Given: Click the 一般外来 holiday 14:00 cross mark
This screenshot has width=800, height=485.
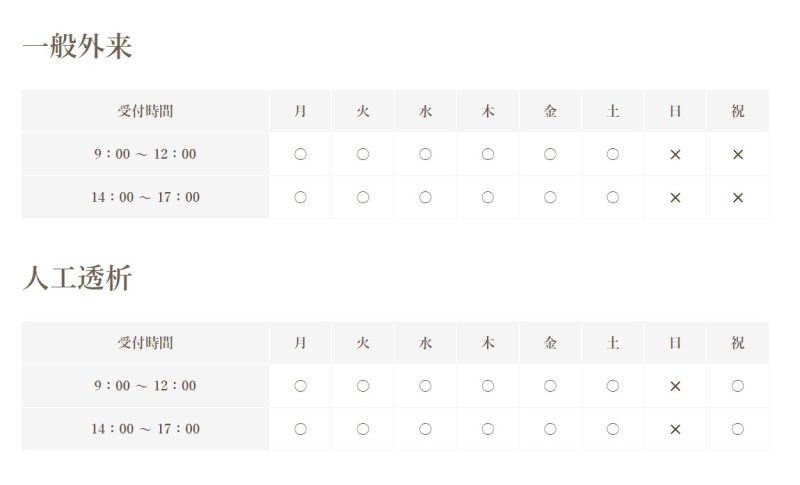Looking at the screenshot, I should (x=738, y=198).
